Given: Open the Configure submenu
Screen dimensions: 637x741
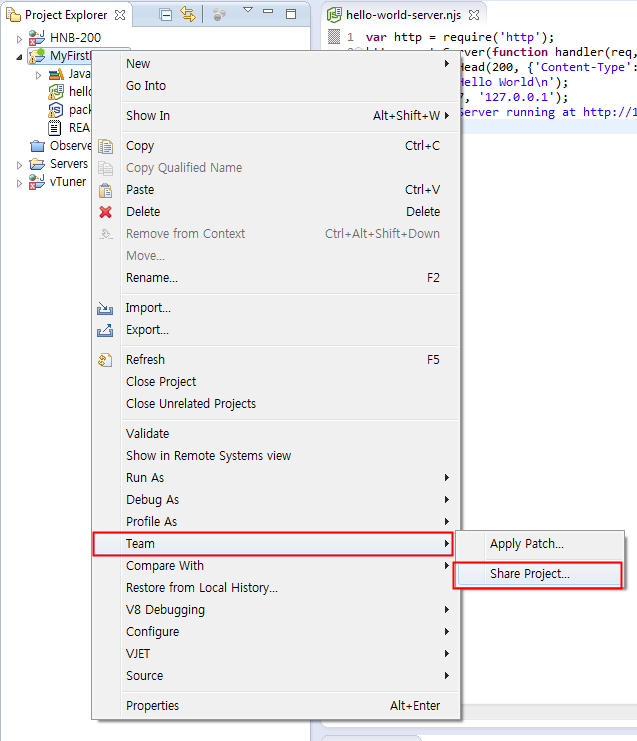Looking at the screenshot, I should point(276,632).
